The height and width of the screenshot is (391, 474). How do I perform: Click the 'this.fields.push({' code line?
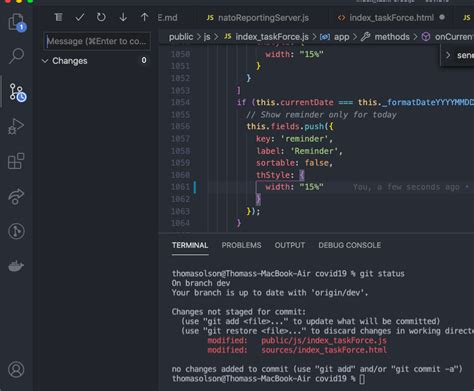[x=290, y=126]
